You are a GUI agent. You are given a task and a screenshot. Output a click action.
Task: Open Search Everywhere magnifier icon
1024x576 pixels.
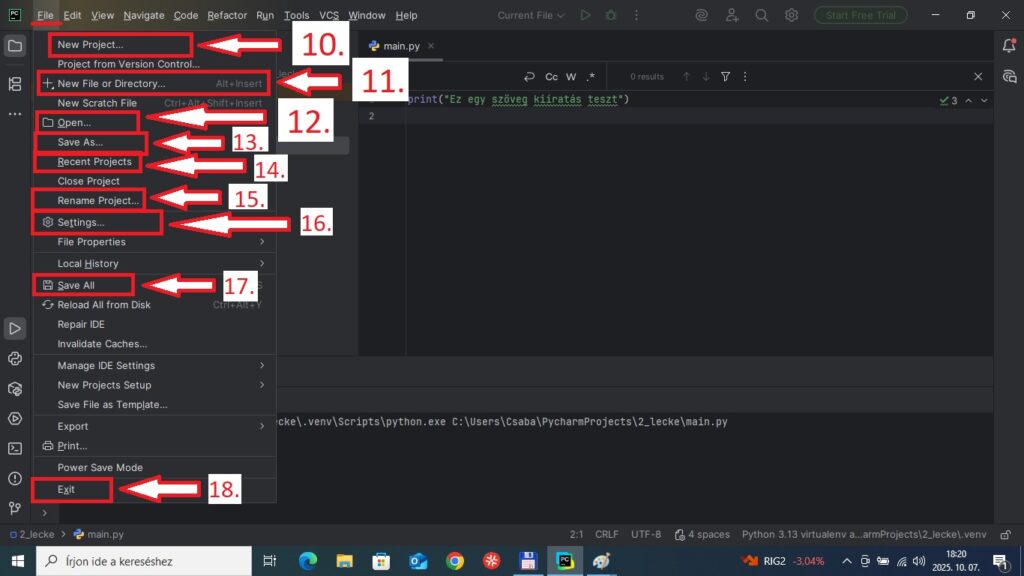click(762, 15)
